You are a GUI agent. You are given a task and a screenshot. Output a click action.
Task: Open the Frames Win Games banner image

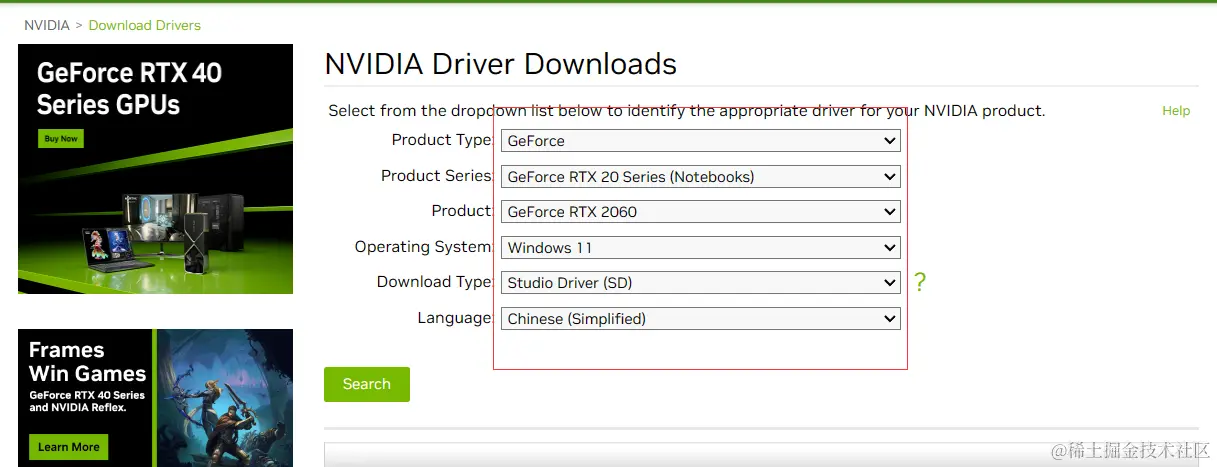[155, 398]
